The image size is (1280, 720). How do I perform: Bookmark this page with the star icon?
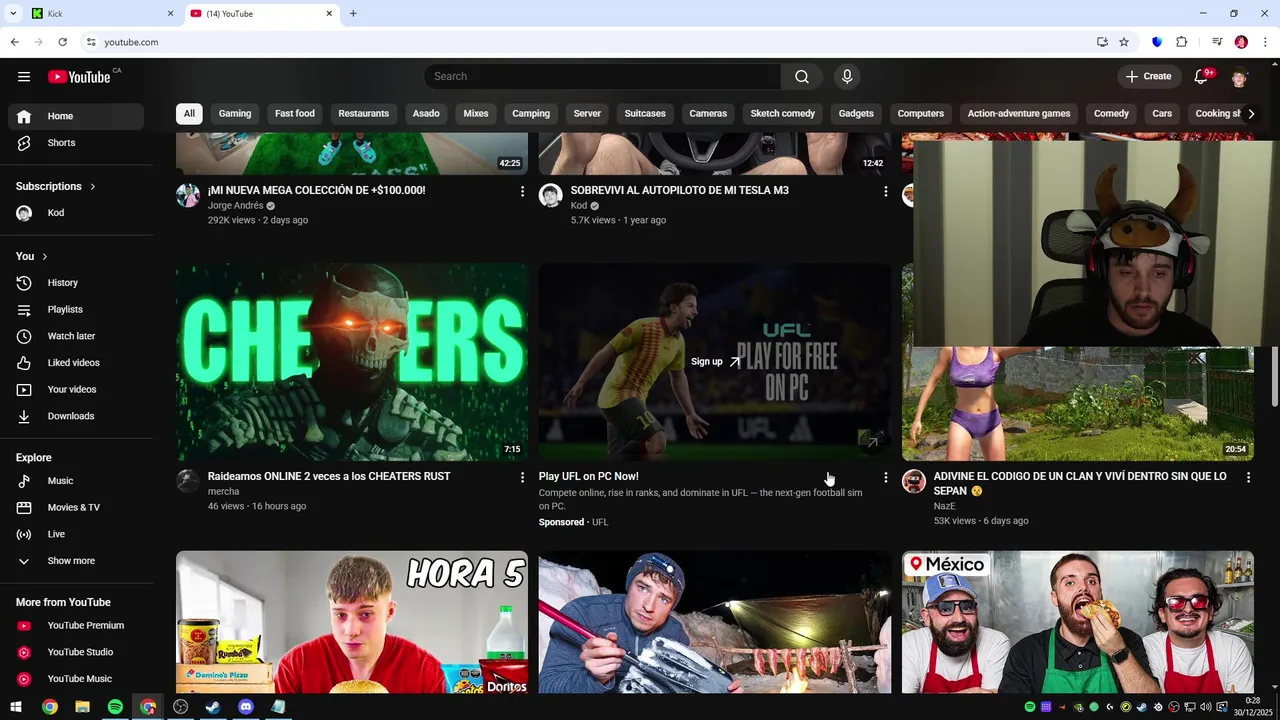click(x=1124, y=42)
